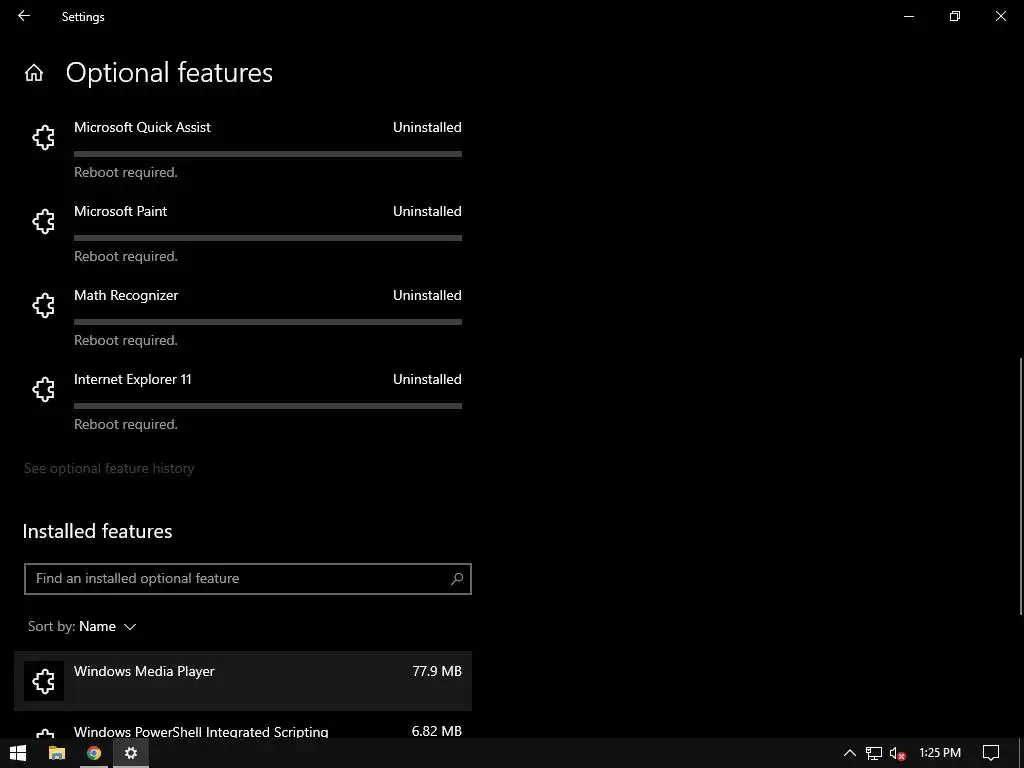1024x768 pixels.
Task: Click the Math Recognizer puzzle icon
Action: [x=44, y=306]
